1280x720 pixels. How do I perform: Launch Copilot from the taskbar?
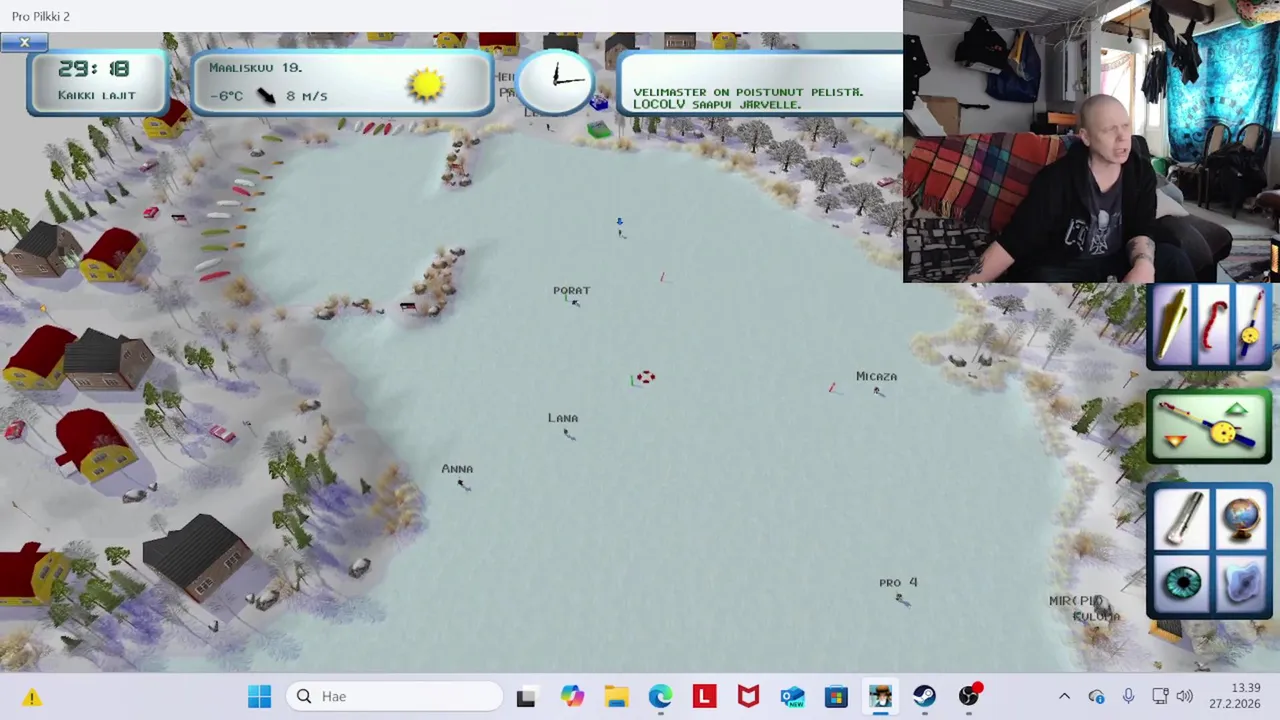pos(572,696)
